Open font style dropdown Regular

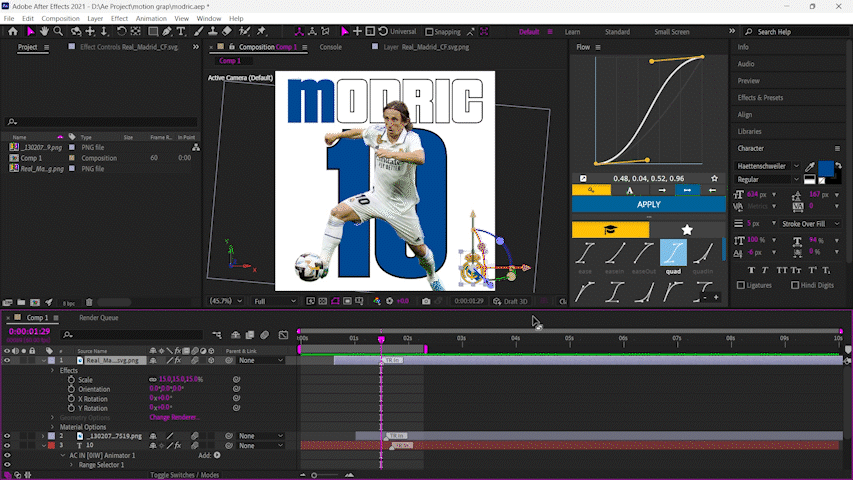tap(767, 180)
